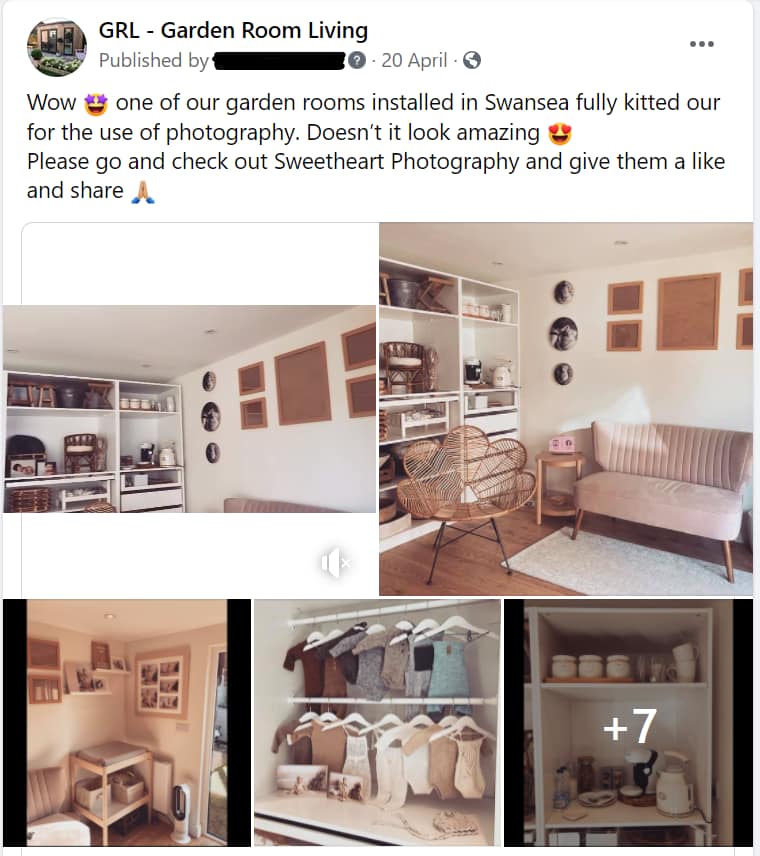Image resolution: width=760 pixels, height=856 pixels.
Task: Click the GRL page profile picture
Action: 57,47
